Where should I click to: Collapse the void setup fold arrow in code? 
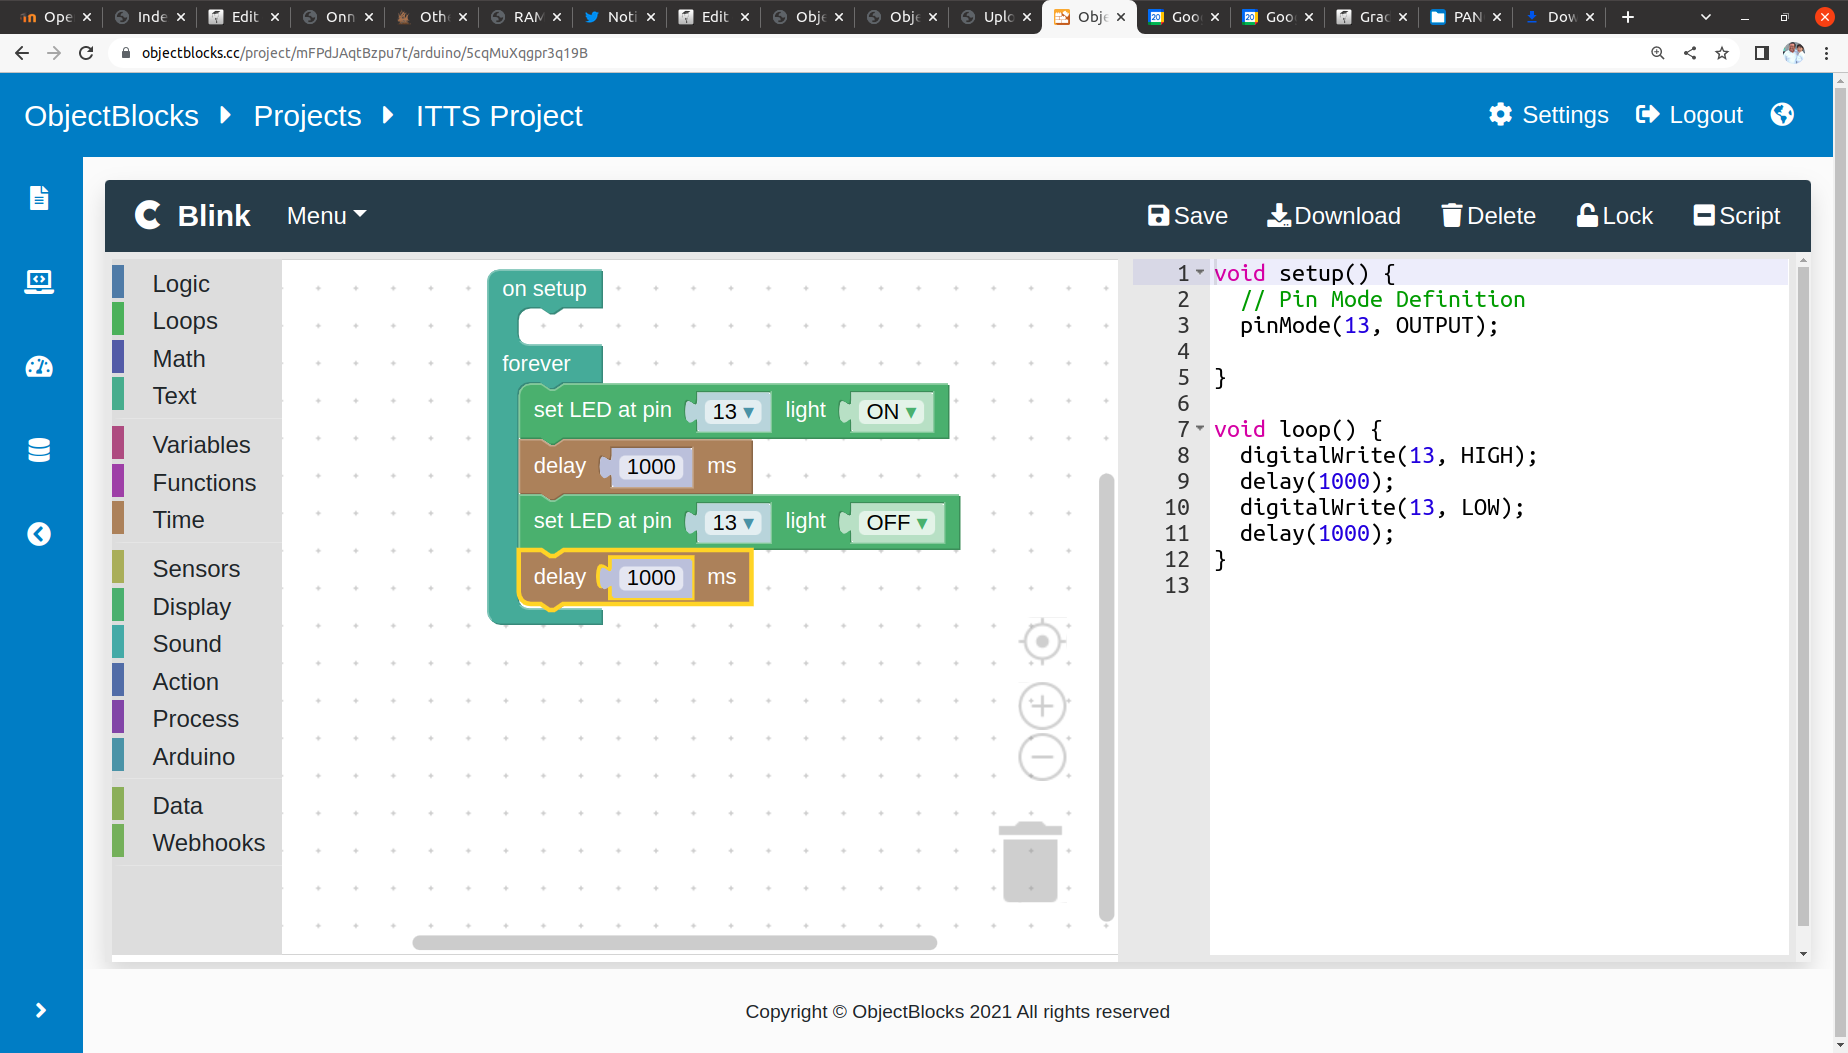tap(1200, 273)
